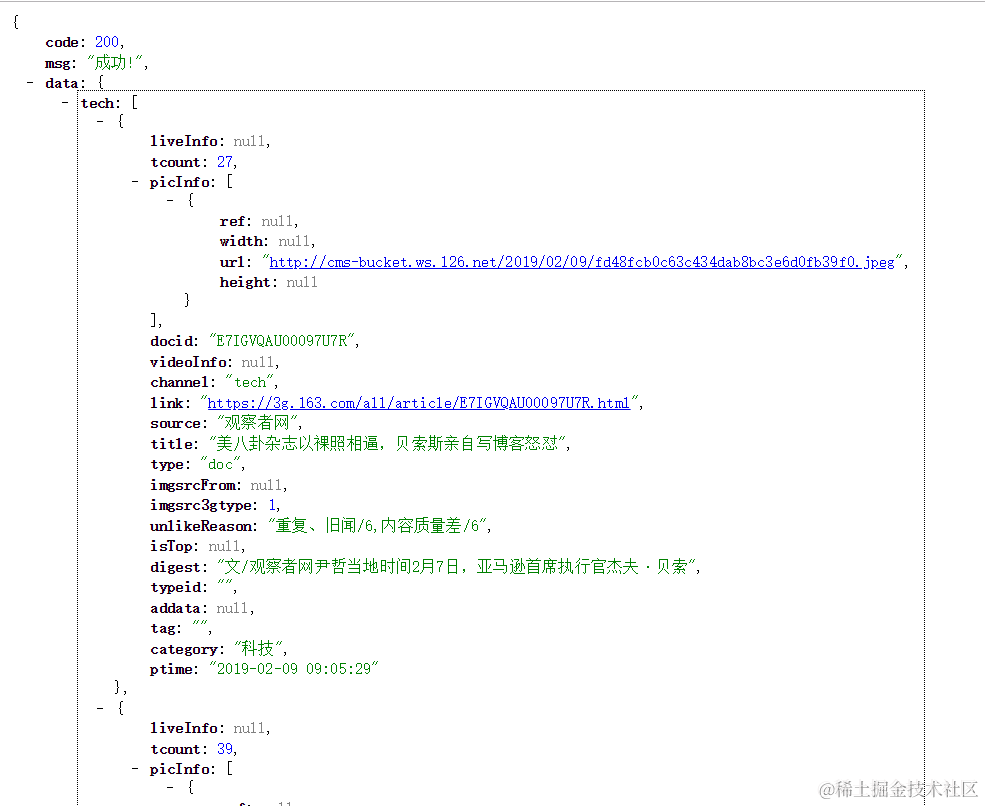Select the docid value E7IGVQAU00097U7R
985x806 pixels.
(x=282, y=341)
